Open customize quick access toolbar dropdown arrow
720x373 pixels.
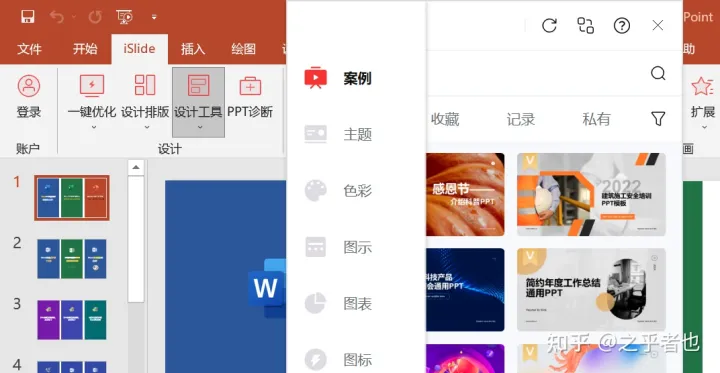pos(154,17)
